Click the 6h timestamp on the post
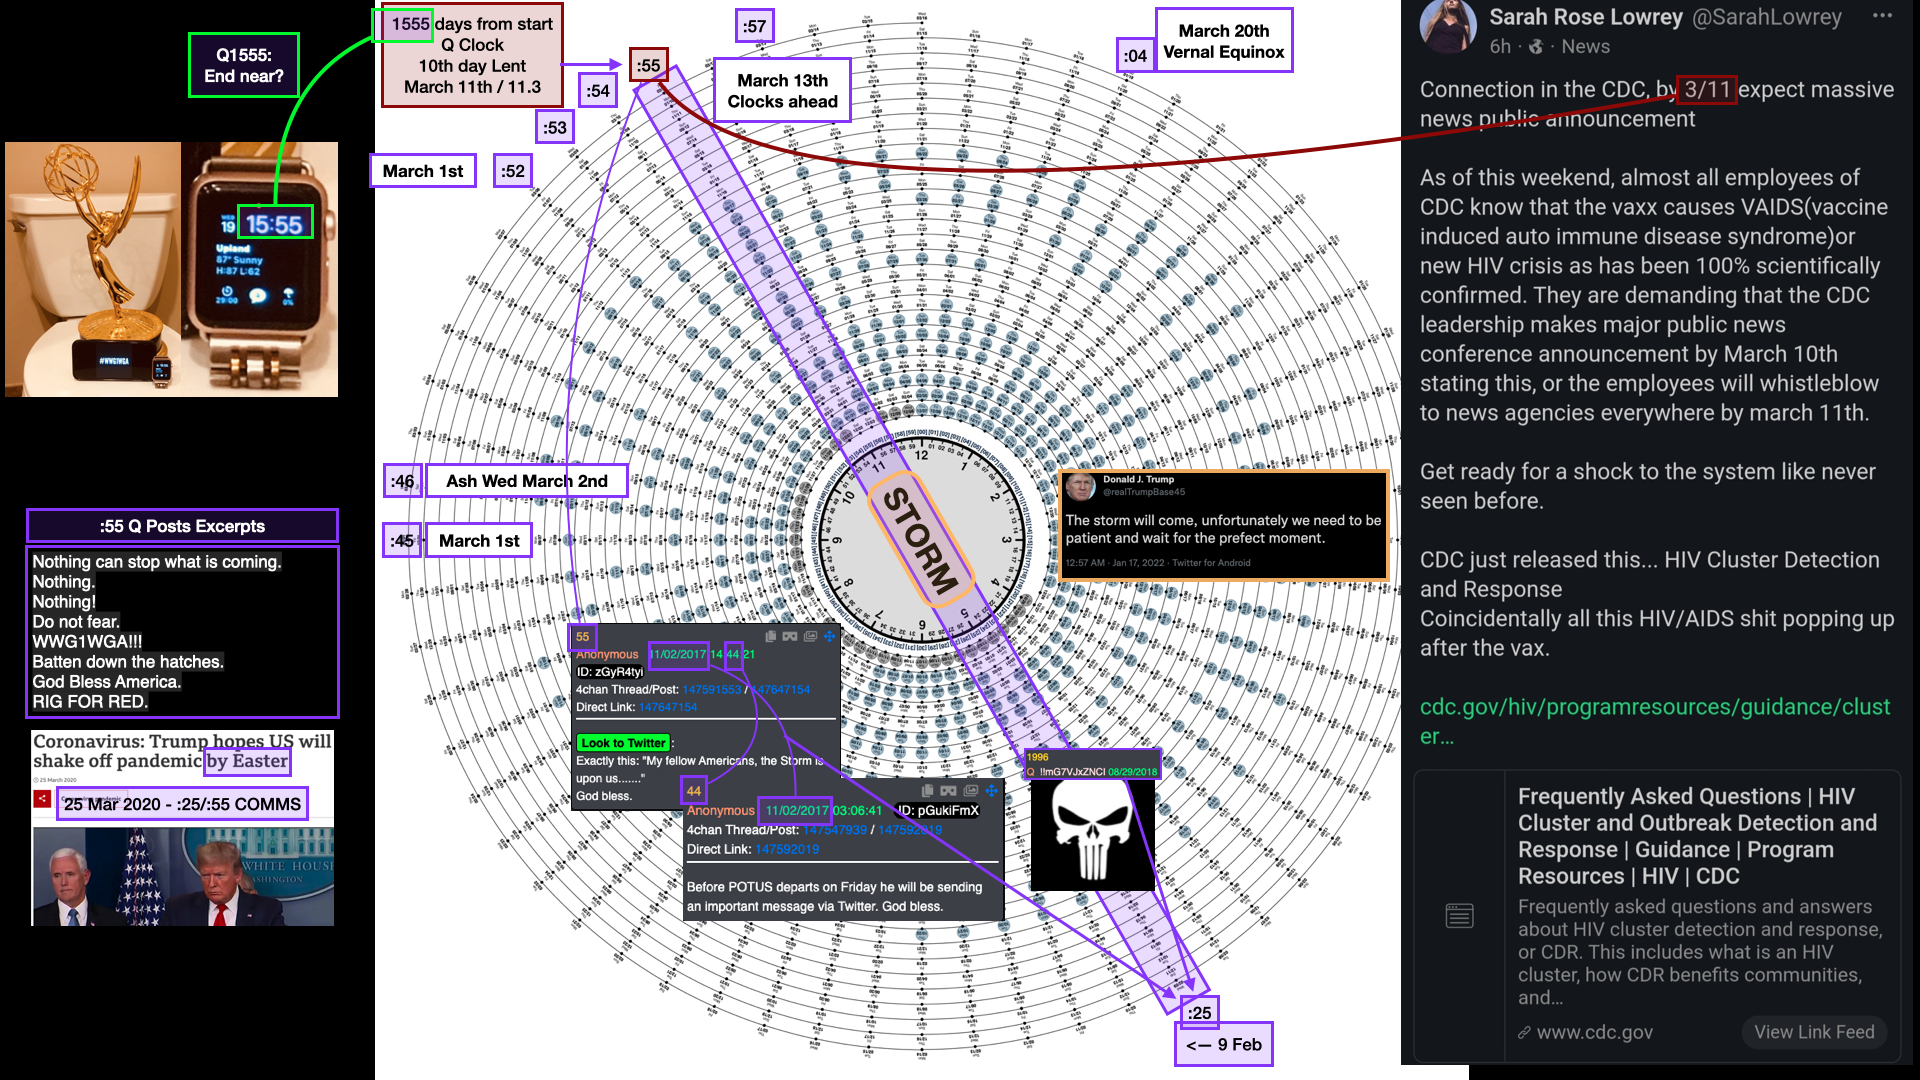The height and width of the screenshot is (1080, 1920). tap(1500, 47)
